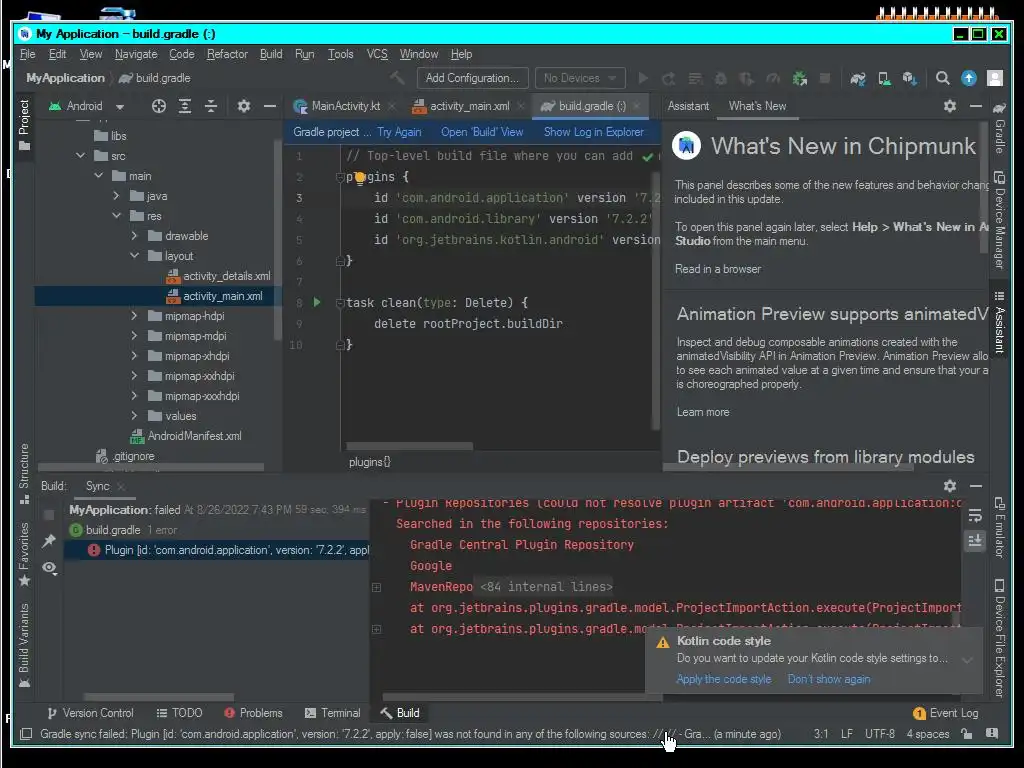Viewport: 1024px width, 768px height.
Task: Toggle the Favorites tool window side tab
Action: click(x=24, y=554)
